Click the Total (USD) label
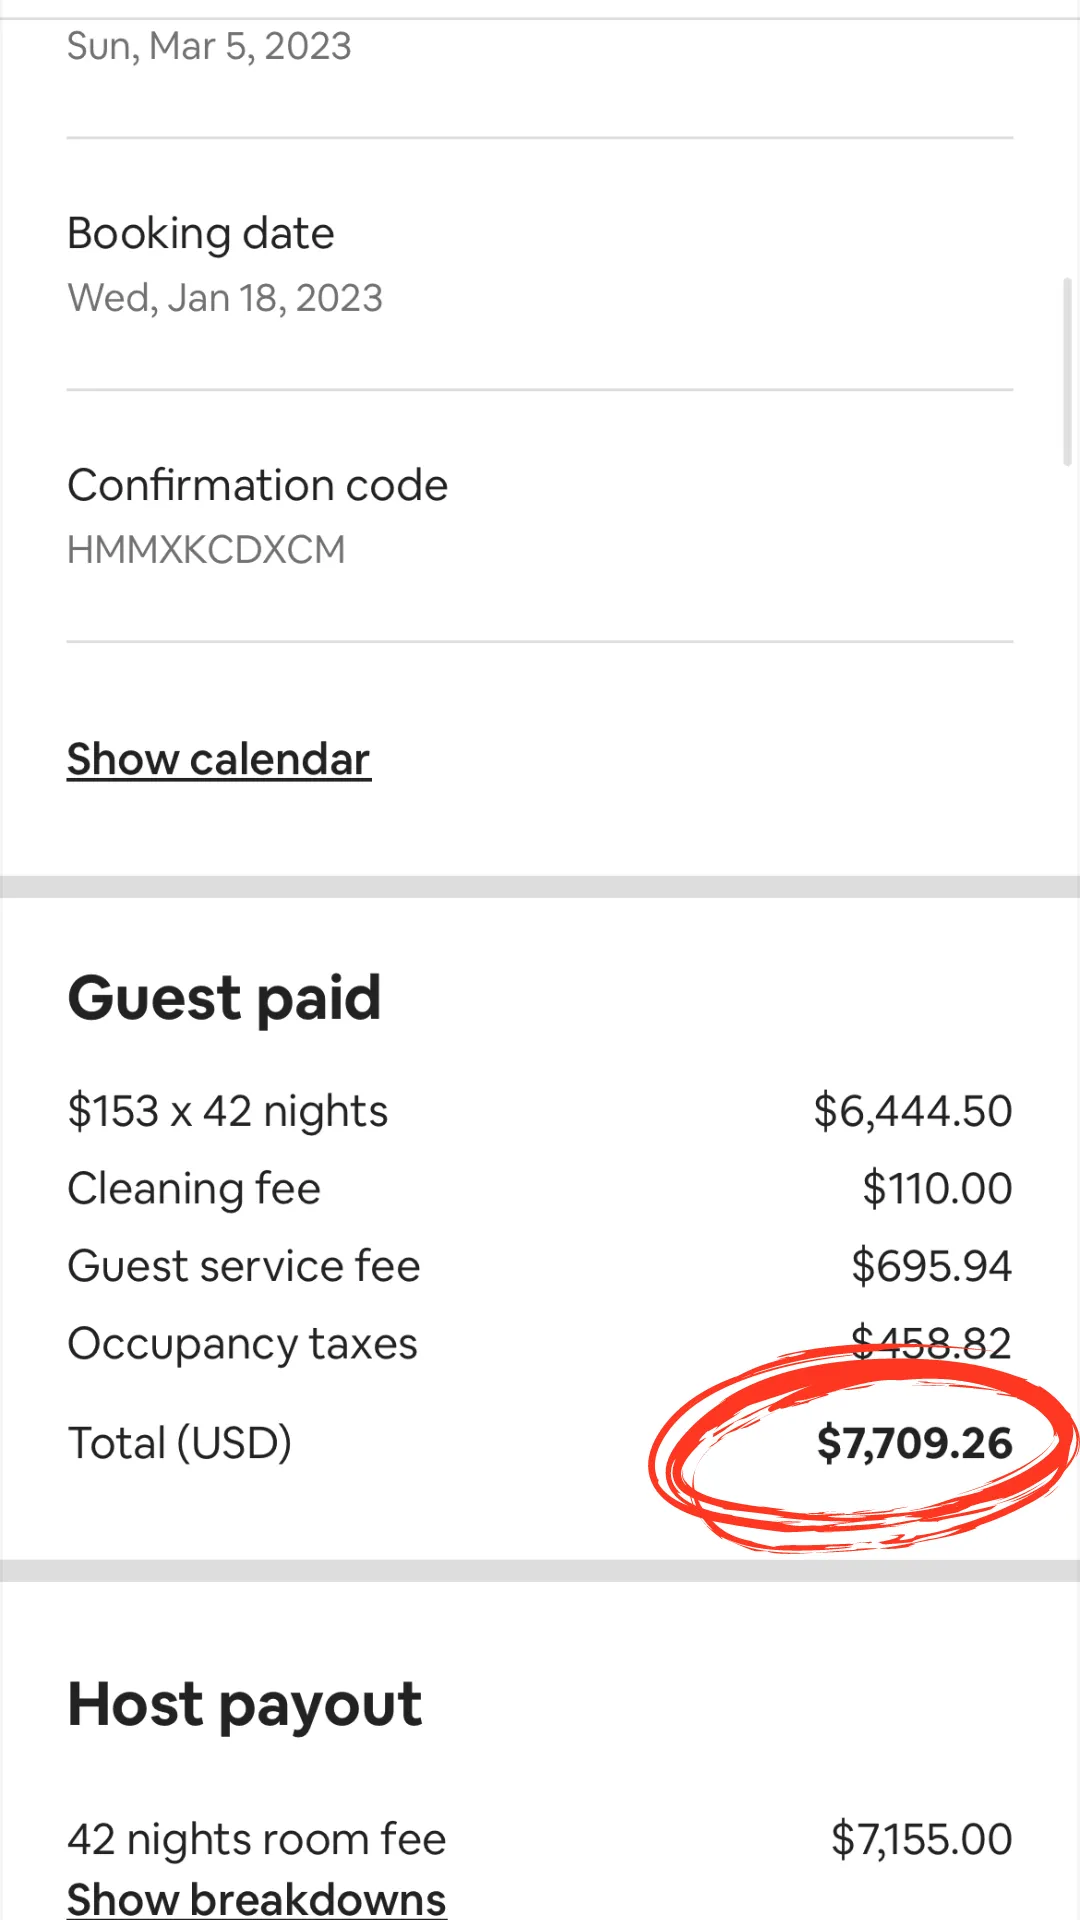The width and height of the screenshot is (1080, 1920). (x=179, y=1444)
